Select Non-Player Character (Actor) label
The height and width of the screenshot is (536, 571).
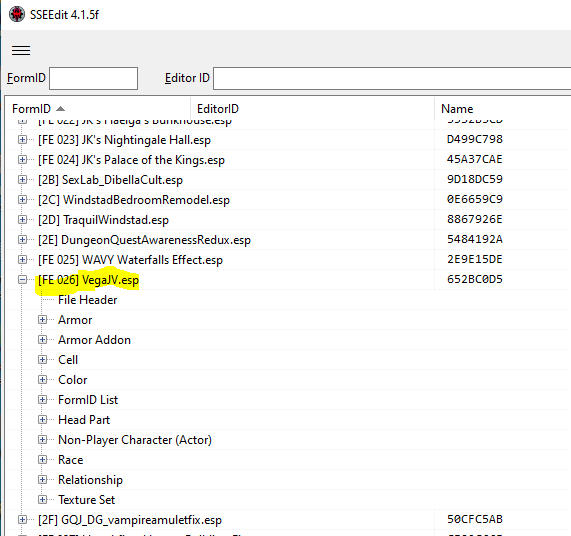click(135, 440)
